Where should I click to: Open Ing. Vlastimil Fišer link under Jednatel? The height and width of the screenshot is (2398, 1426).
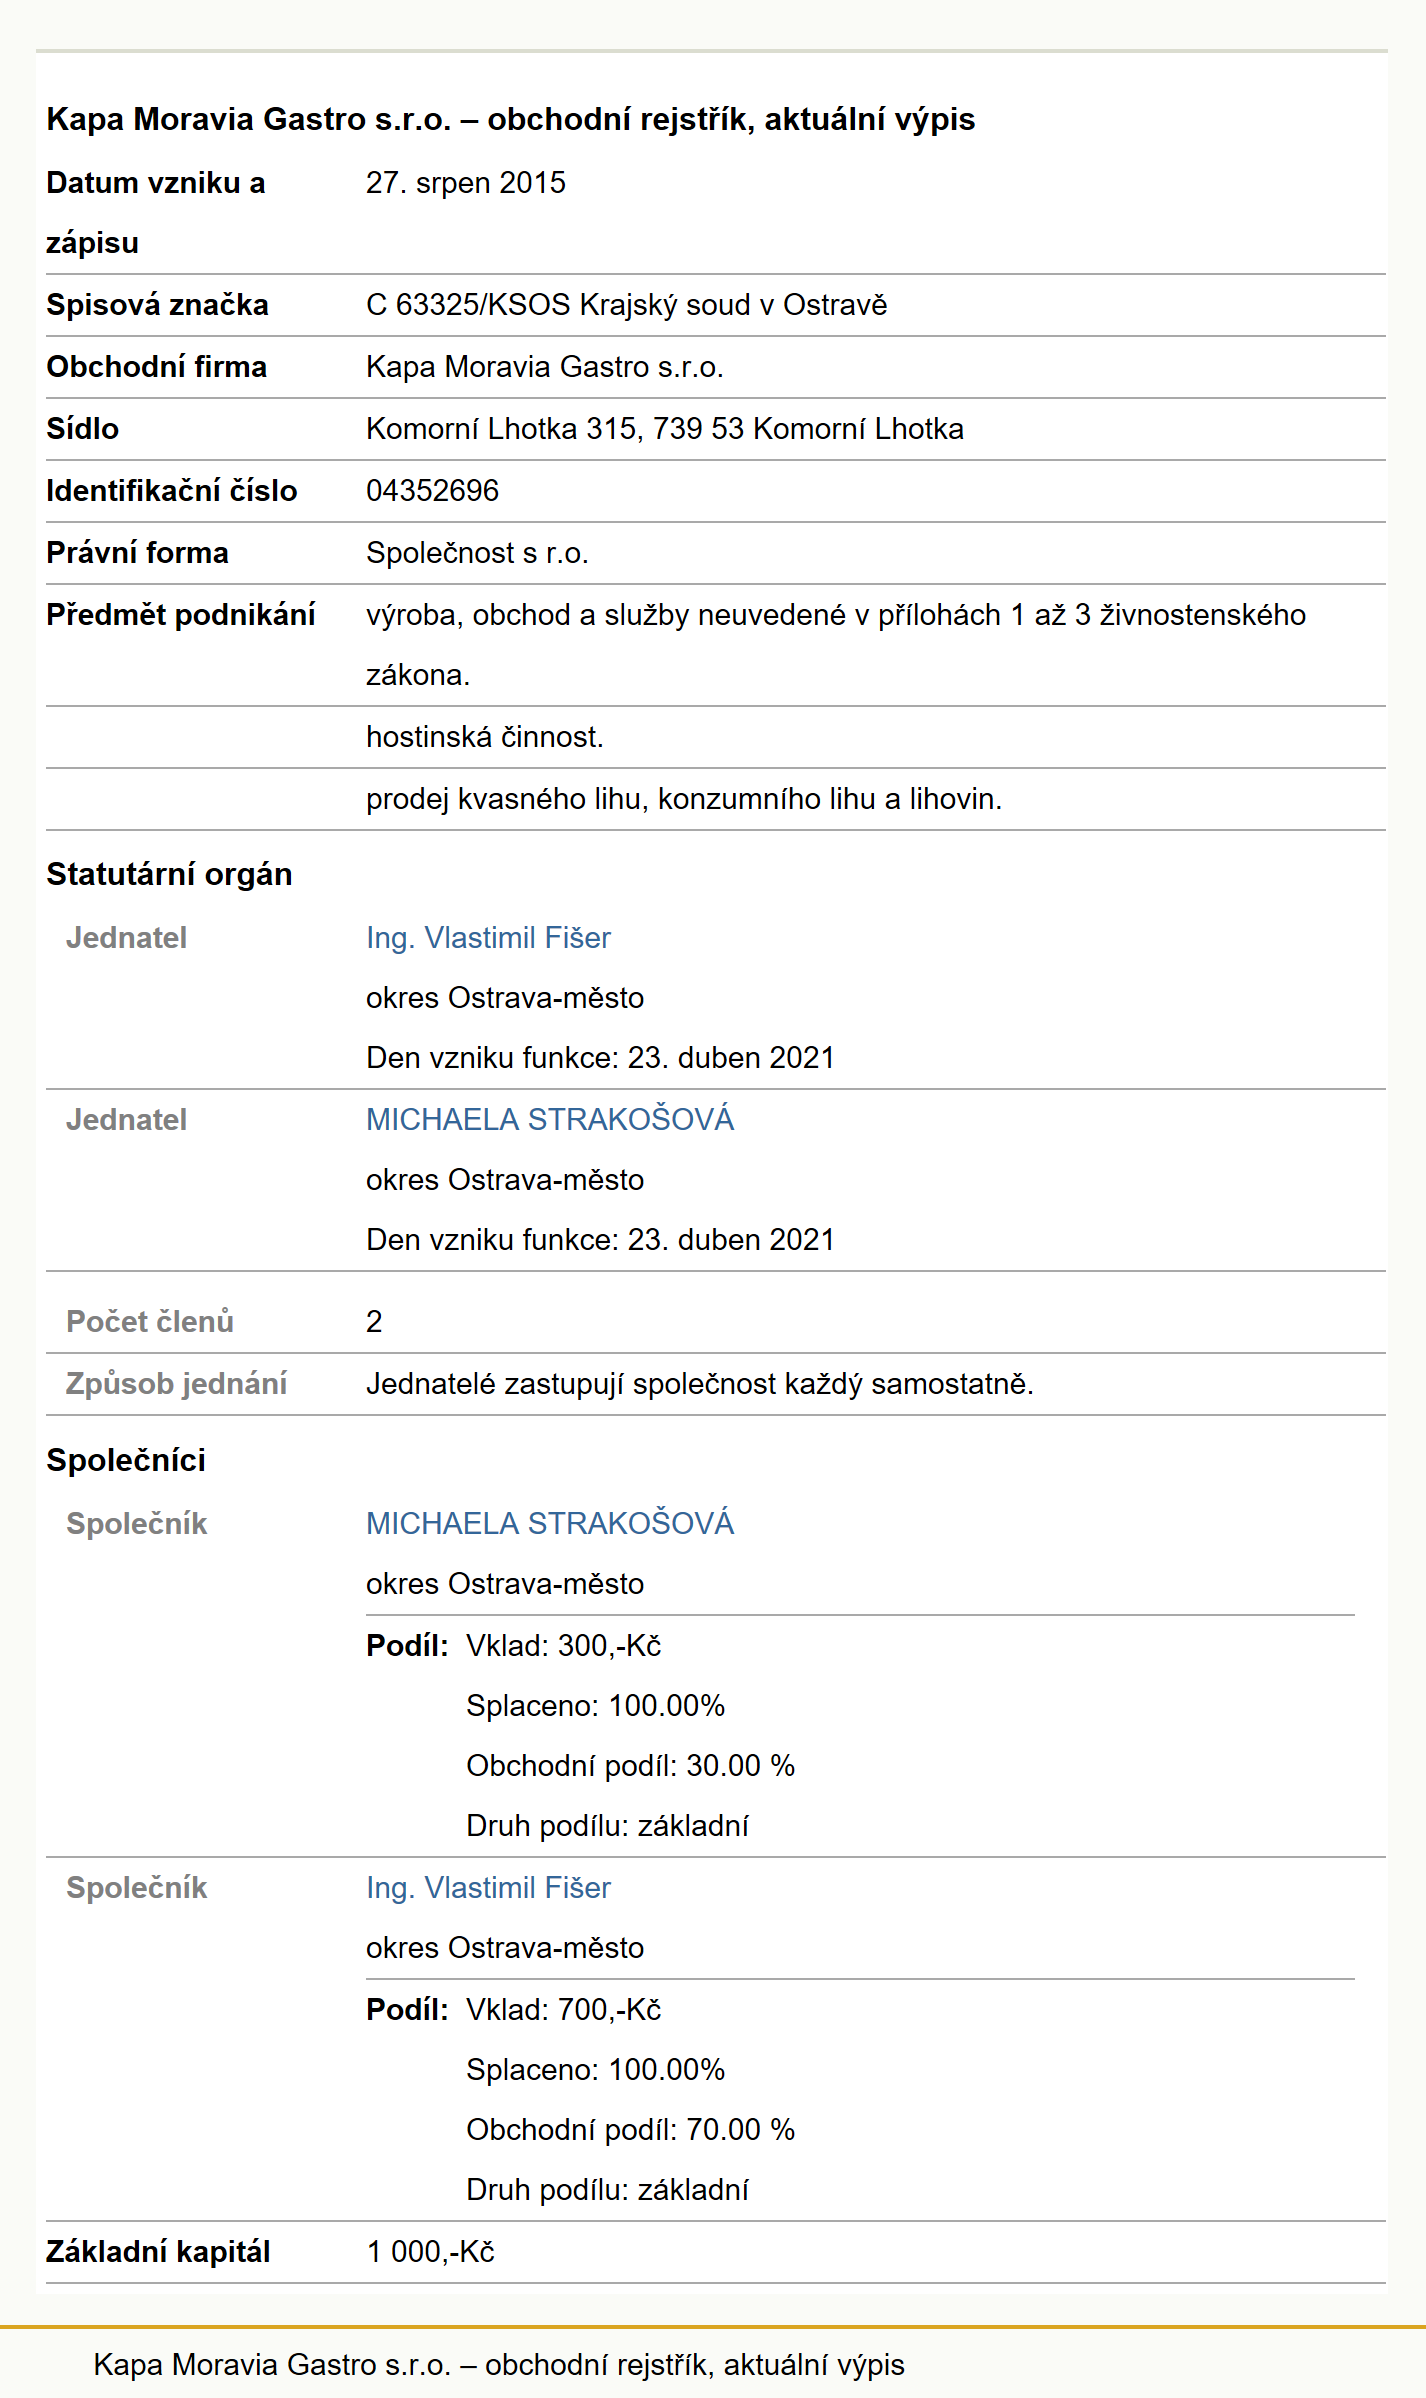[x=488, y=938]
